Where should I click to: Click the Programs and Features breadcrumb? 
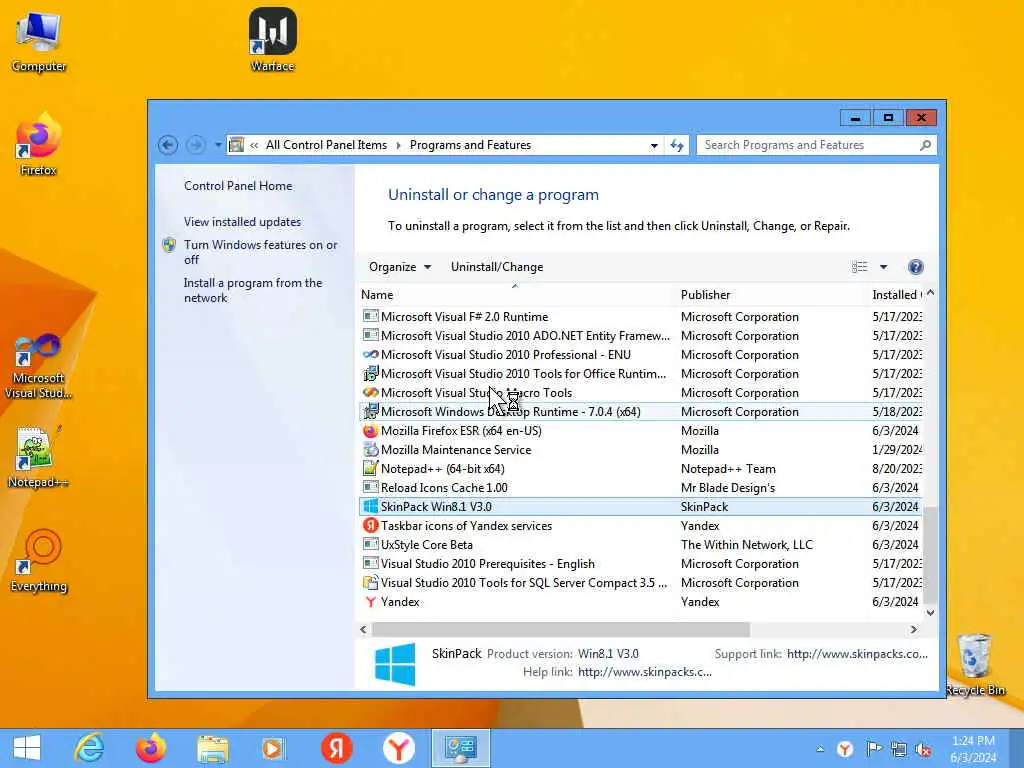click(470, 145)
